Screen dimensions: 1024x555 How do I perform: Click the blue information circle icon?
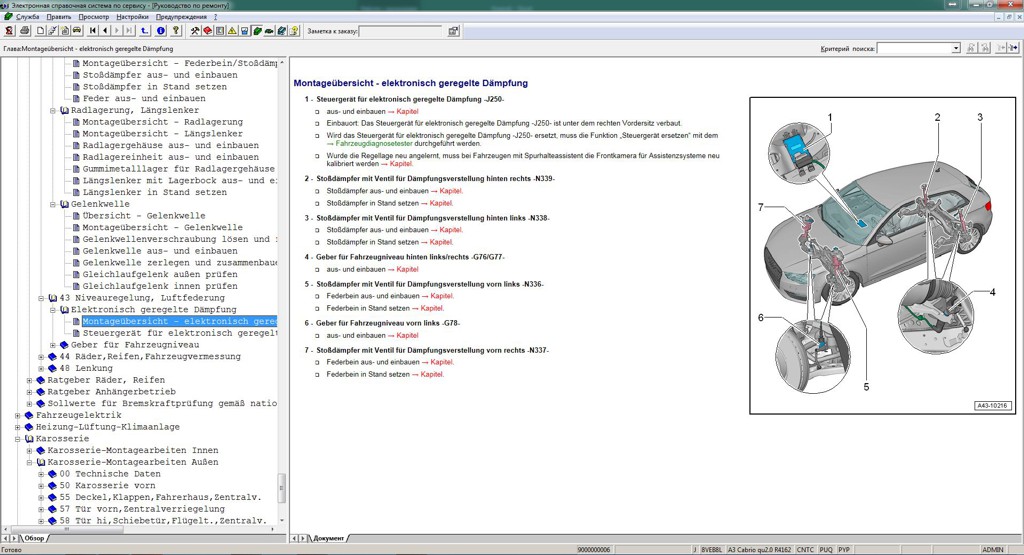tap(161, 31)
